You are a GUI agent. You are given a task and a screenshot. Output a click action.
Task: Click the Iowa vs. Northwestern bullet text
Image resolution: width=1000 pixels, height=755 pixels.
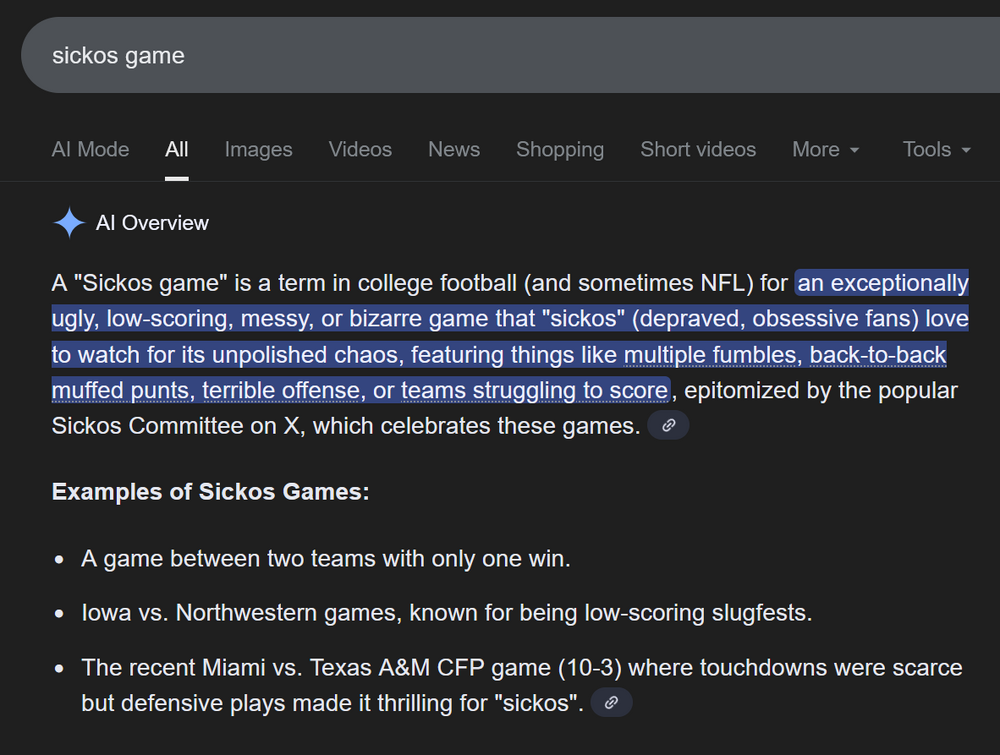pyautogui.click(x=446, y=612)
